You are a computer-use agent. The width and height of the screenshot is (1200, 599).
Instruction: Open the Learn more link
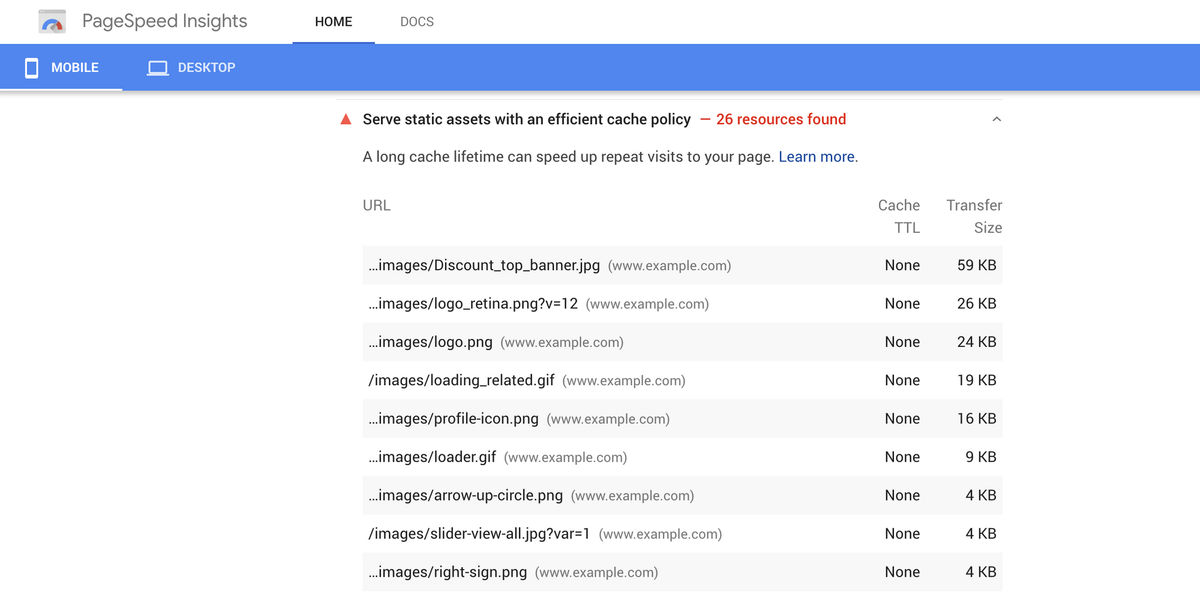pos(815,156)
